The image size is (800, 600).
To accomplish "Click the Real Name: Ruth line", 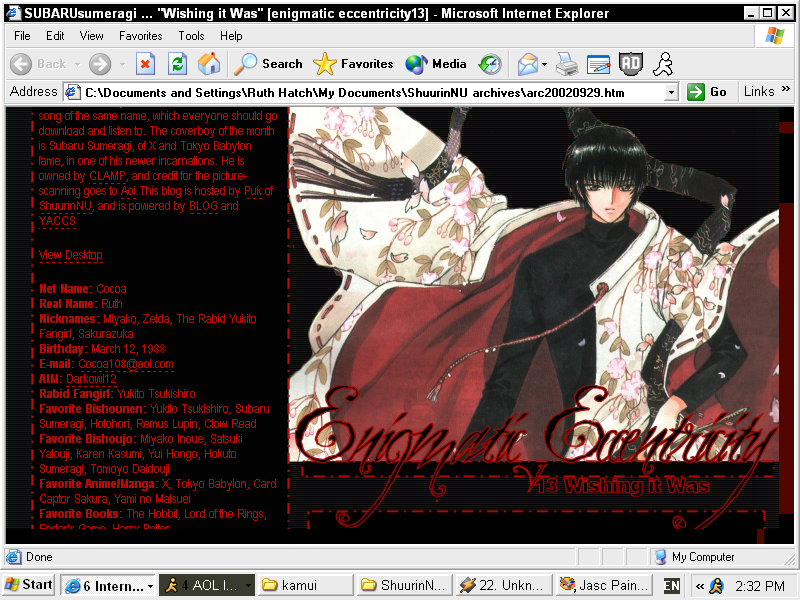I will click(x=81, y=304).
